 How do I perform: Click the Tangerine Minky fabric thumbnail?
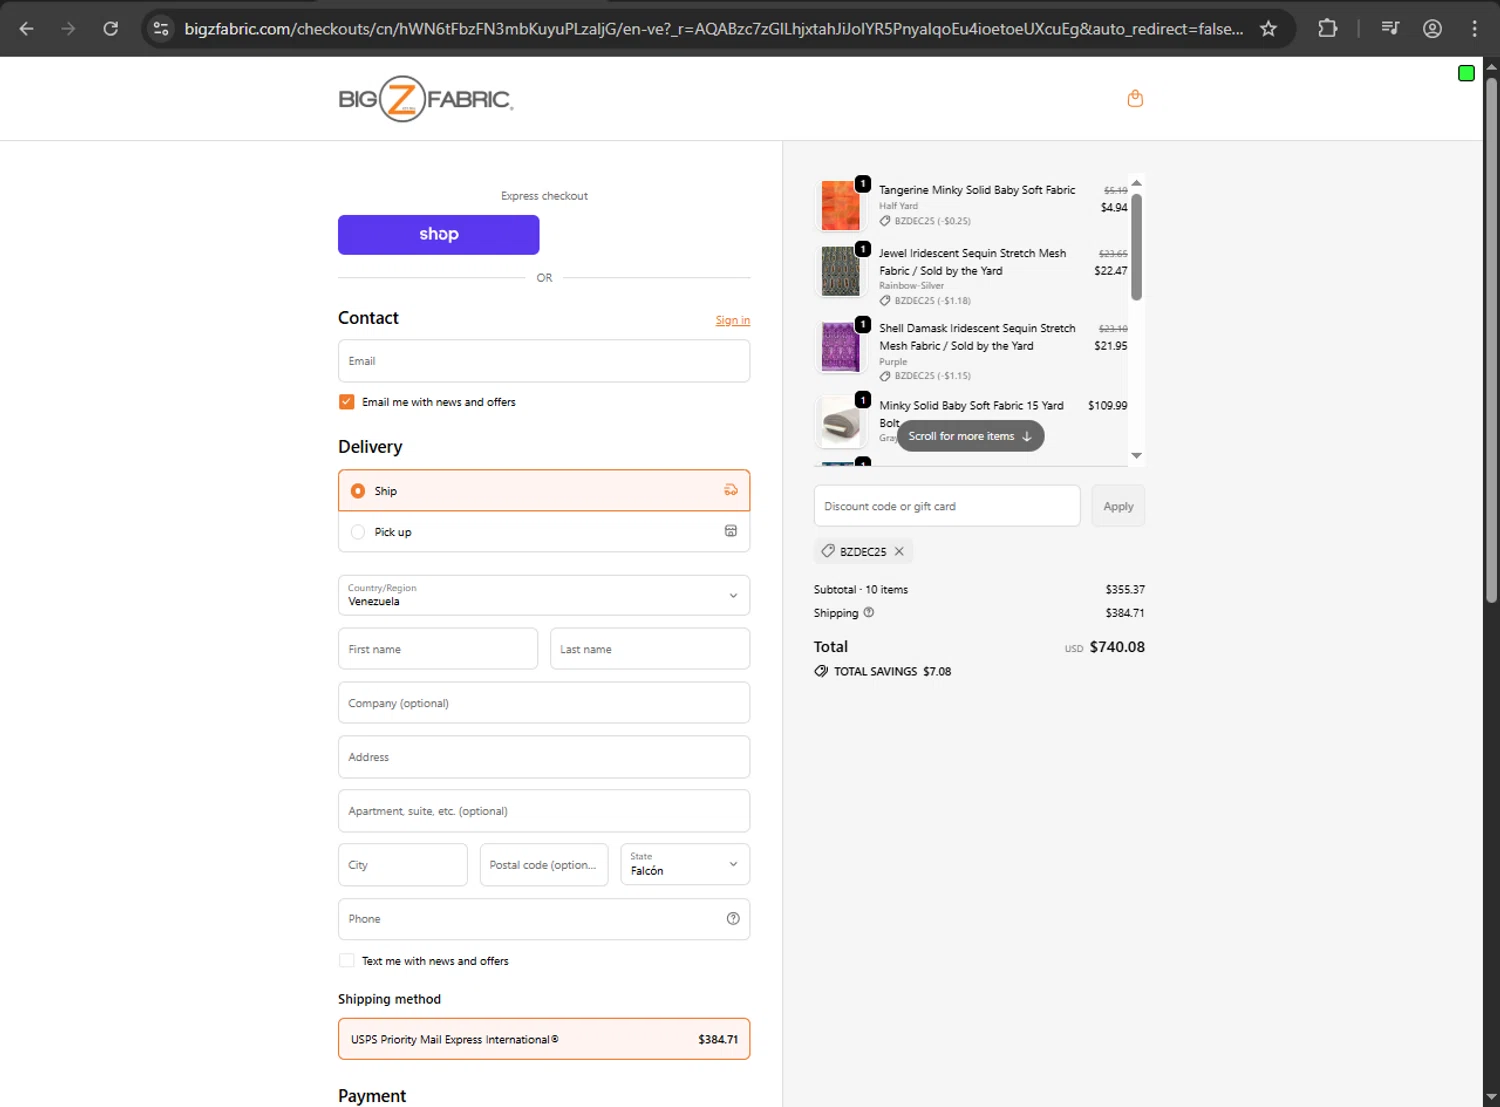[x=840, y=205]
